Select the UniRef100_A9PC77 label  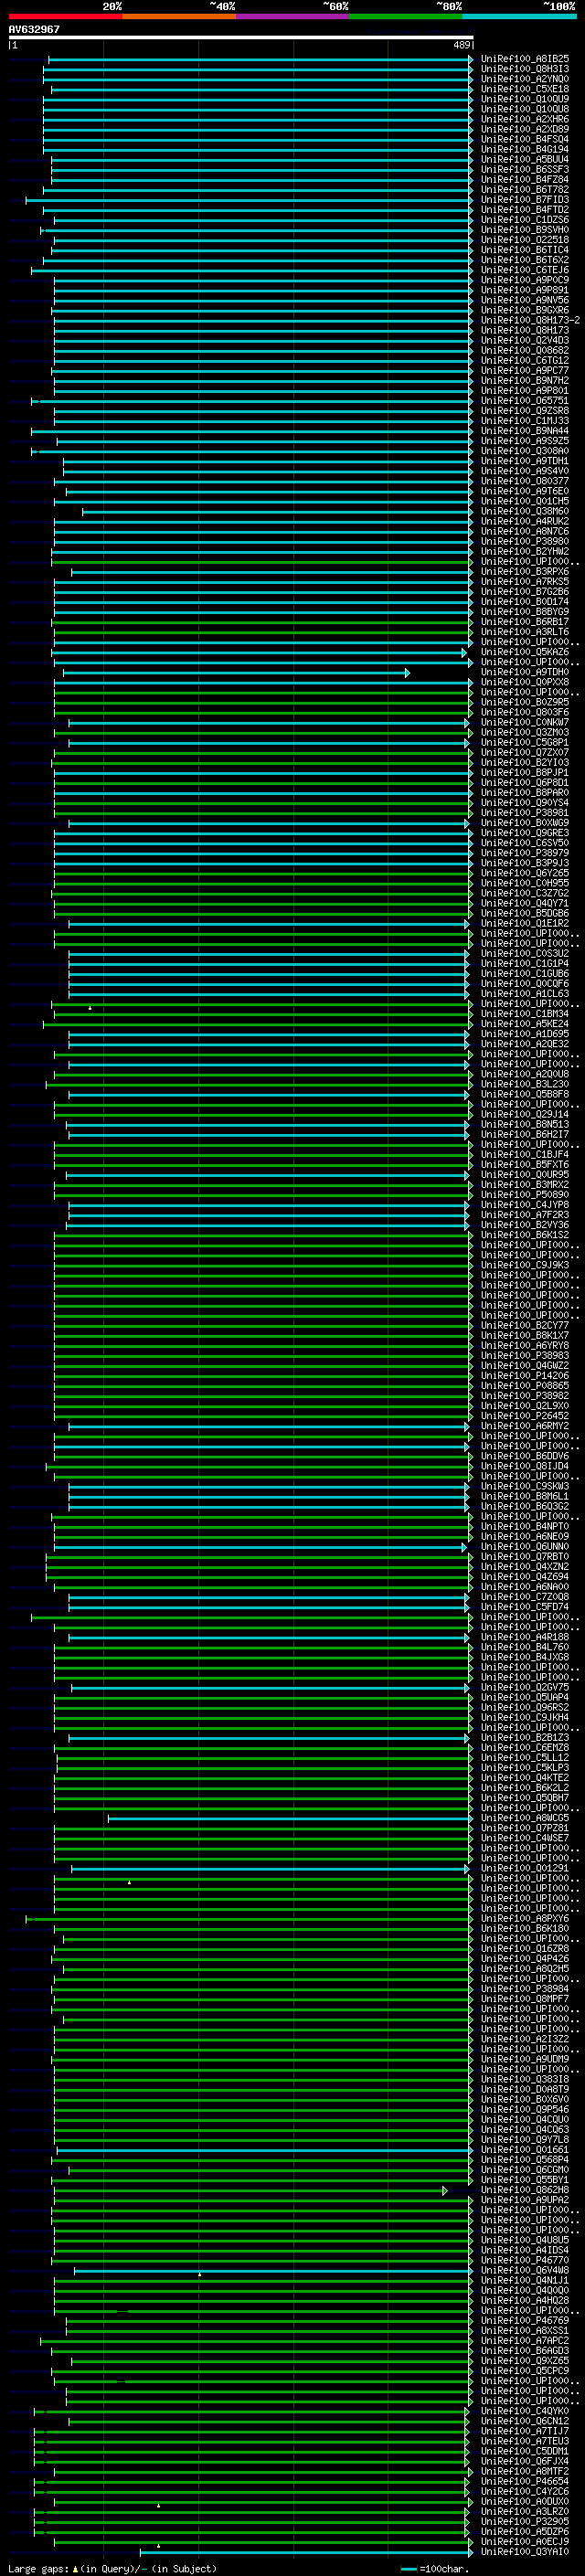click(x=524, y=370)
